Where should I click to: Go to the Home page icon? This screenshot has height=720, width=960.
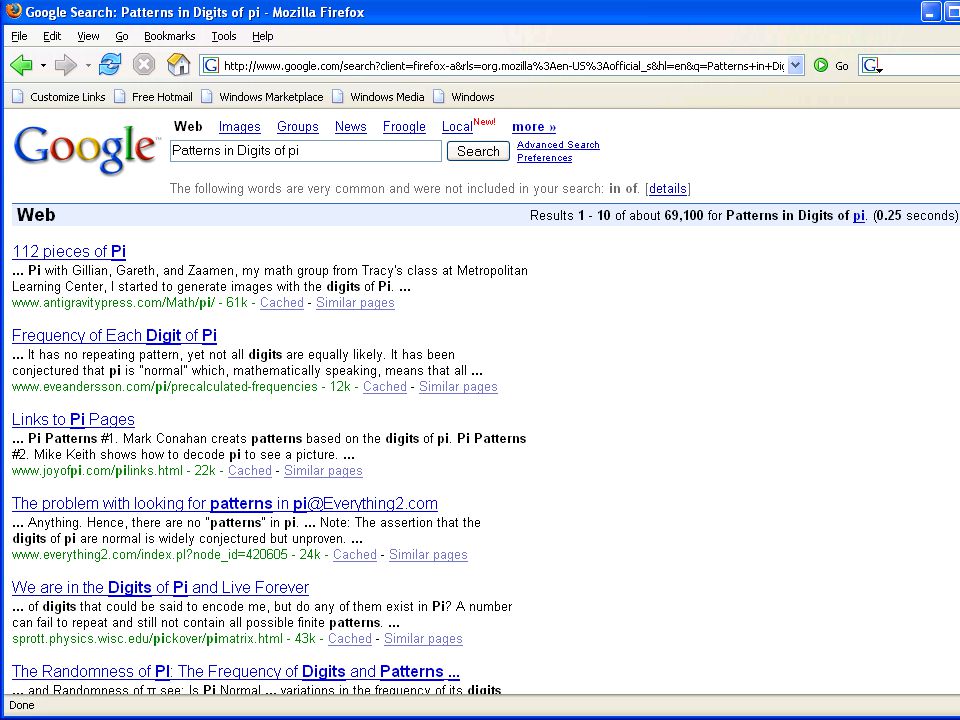pos(178,64)
